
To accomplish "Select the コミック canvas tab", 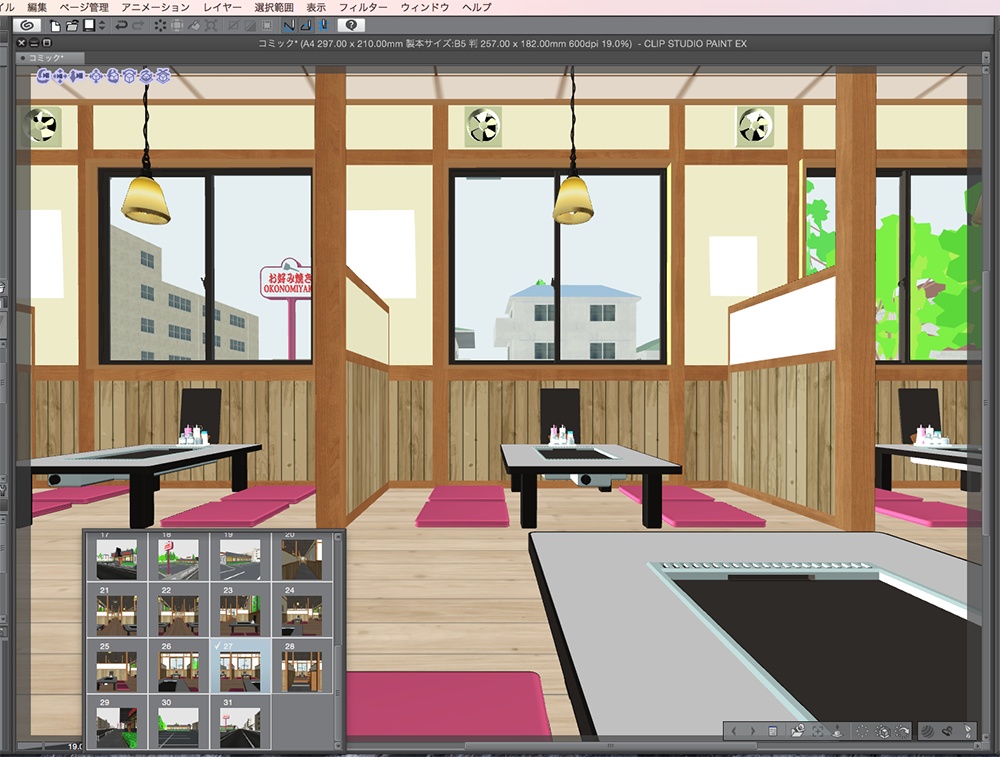I will [x=45, y=57].
